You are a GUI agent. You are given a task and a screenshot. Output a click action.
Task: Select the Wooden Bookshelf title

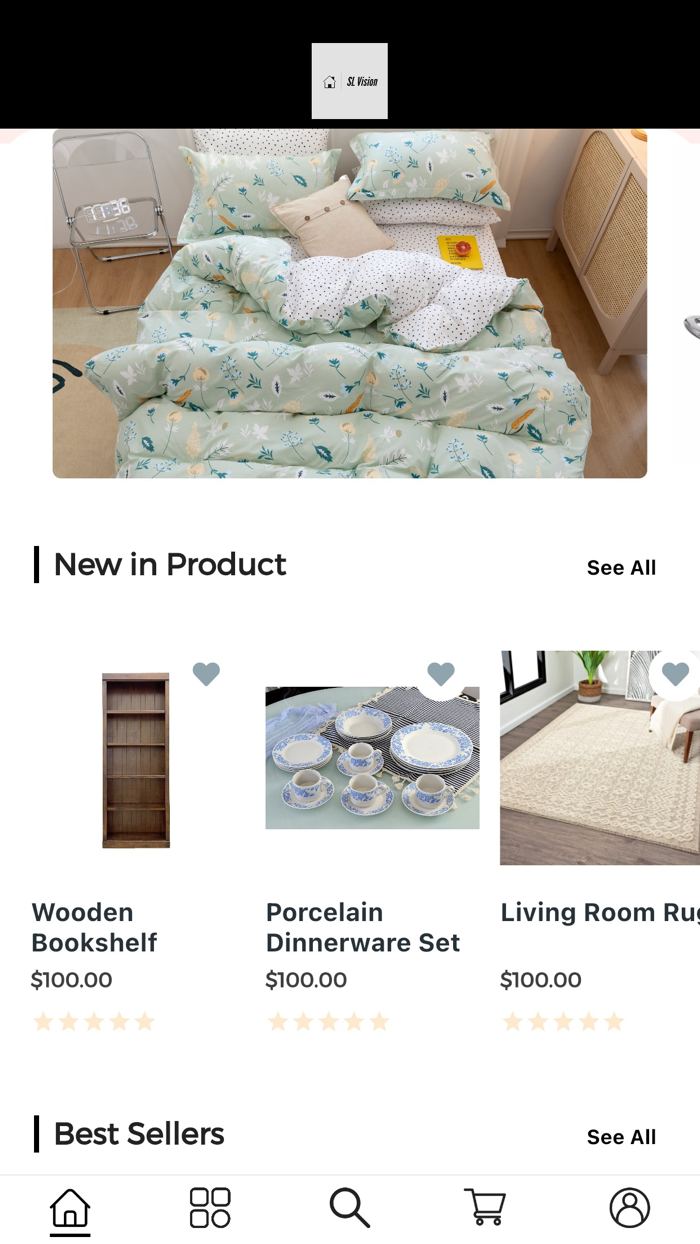tap(94, 927)
